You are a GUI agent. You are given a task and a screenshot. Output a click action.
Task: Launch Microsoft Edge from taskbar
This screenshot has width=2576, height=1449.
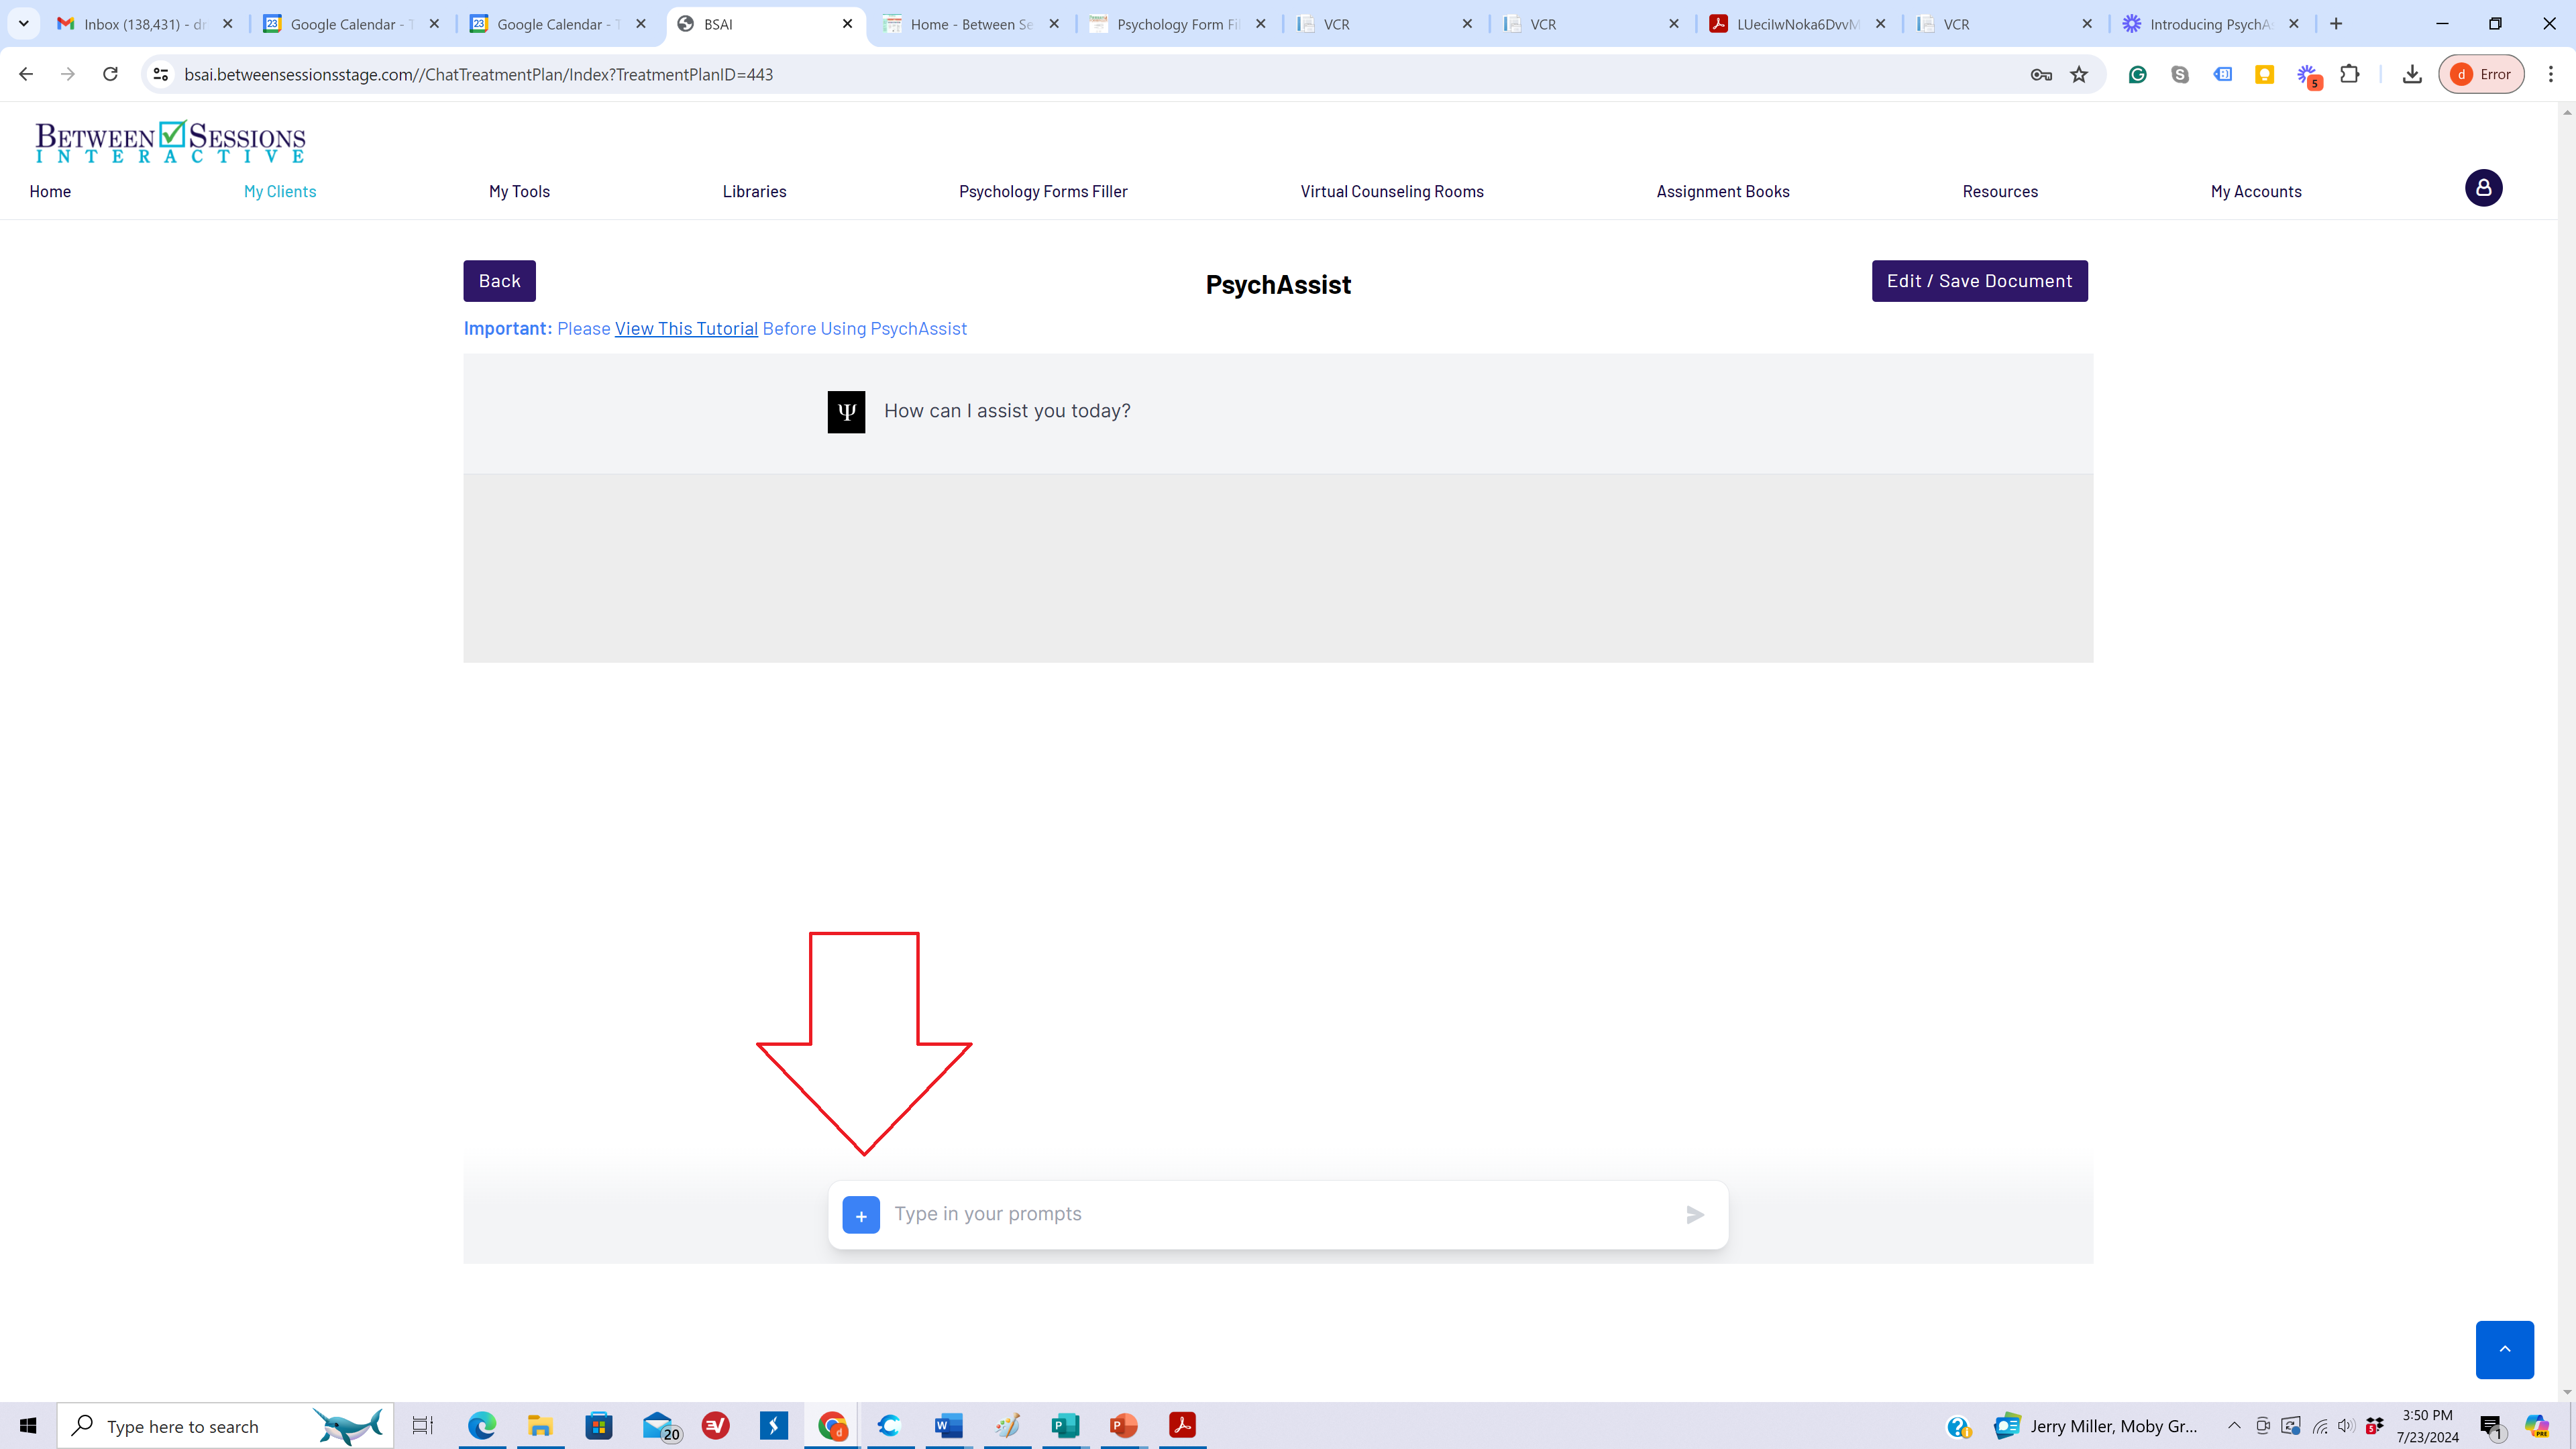click(482, 1426)
